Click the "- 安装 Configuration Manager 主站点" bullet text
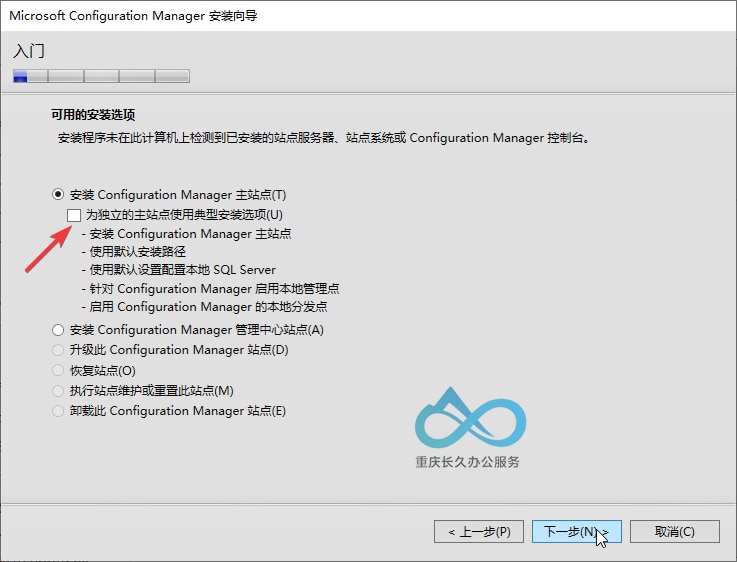 [x=186, y=234]
